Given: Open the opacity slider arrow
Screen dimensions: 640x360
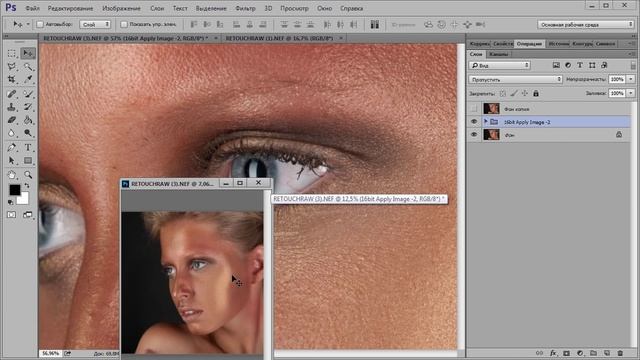Looking at the screenshot, I should point(631,79).
